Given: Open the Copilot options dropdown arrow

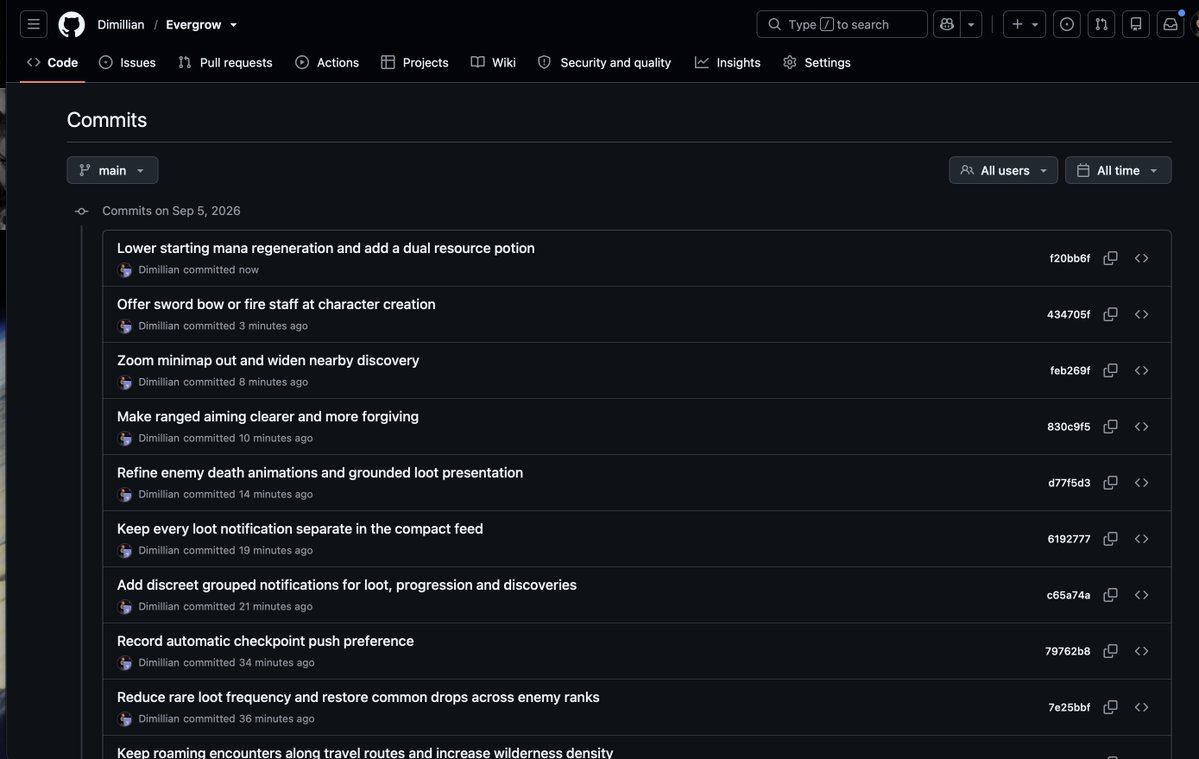Looking at the screenshot, I should [971, 24].
